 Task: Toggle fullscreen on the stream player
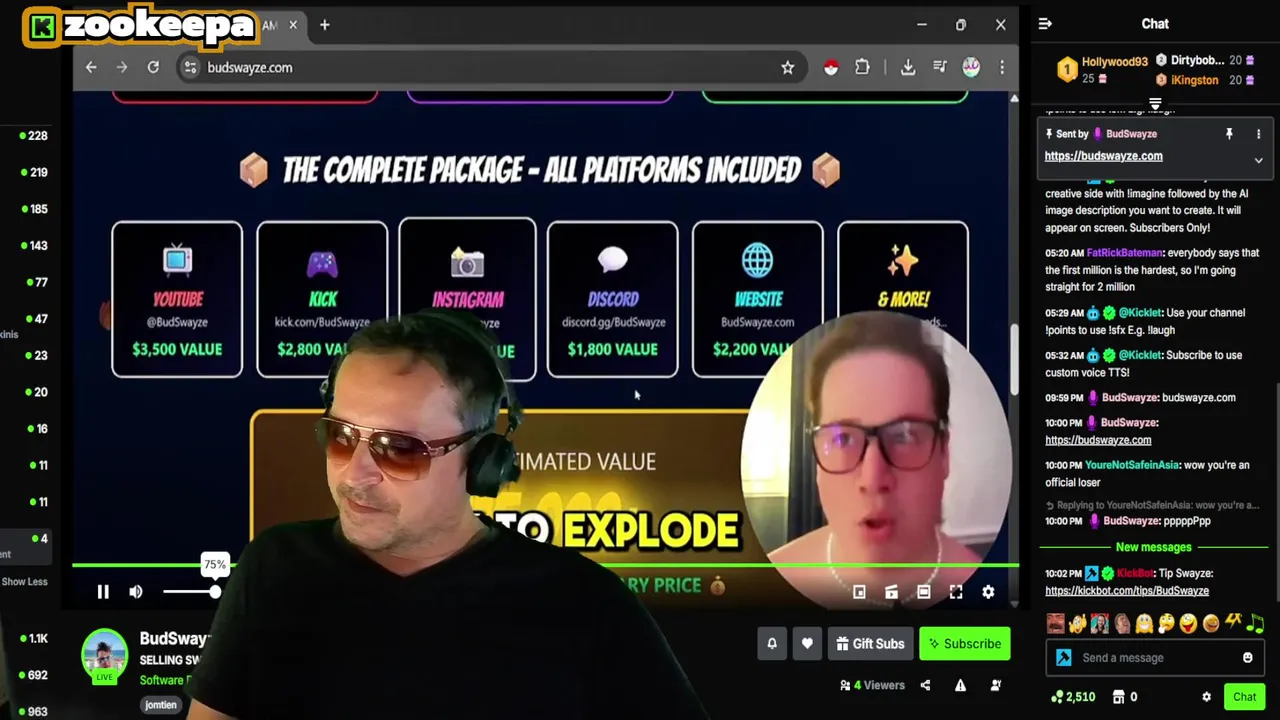[x=956, y=592]
